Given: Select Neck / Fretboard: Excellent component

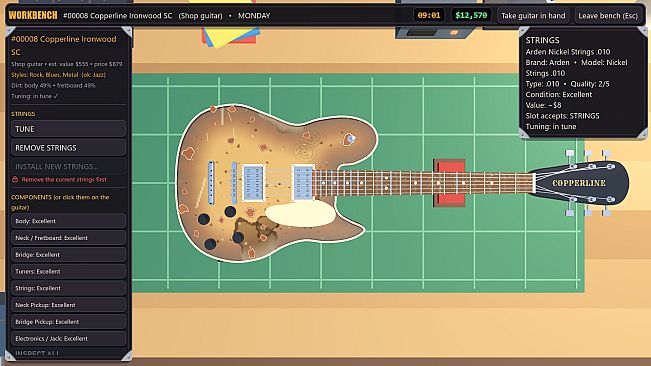Looking at the screenshot, I should pyautogui.click(x=68, y=238).
